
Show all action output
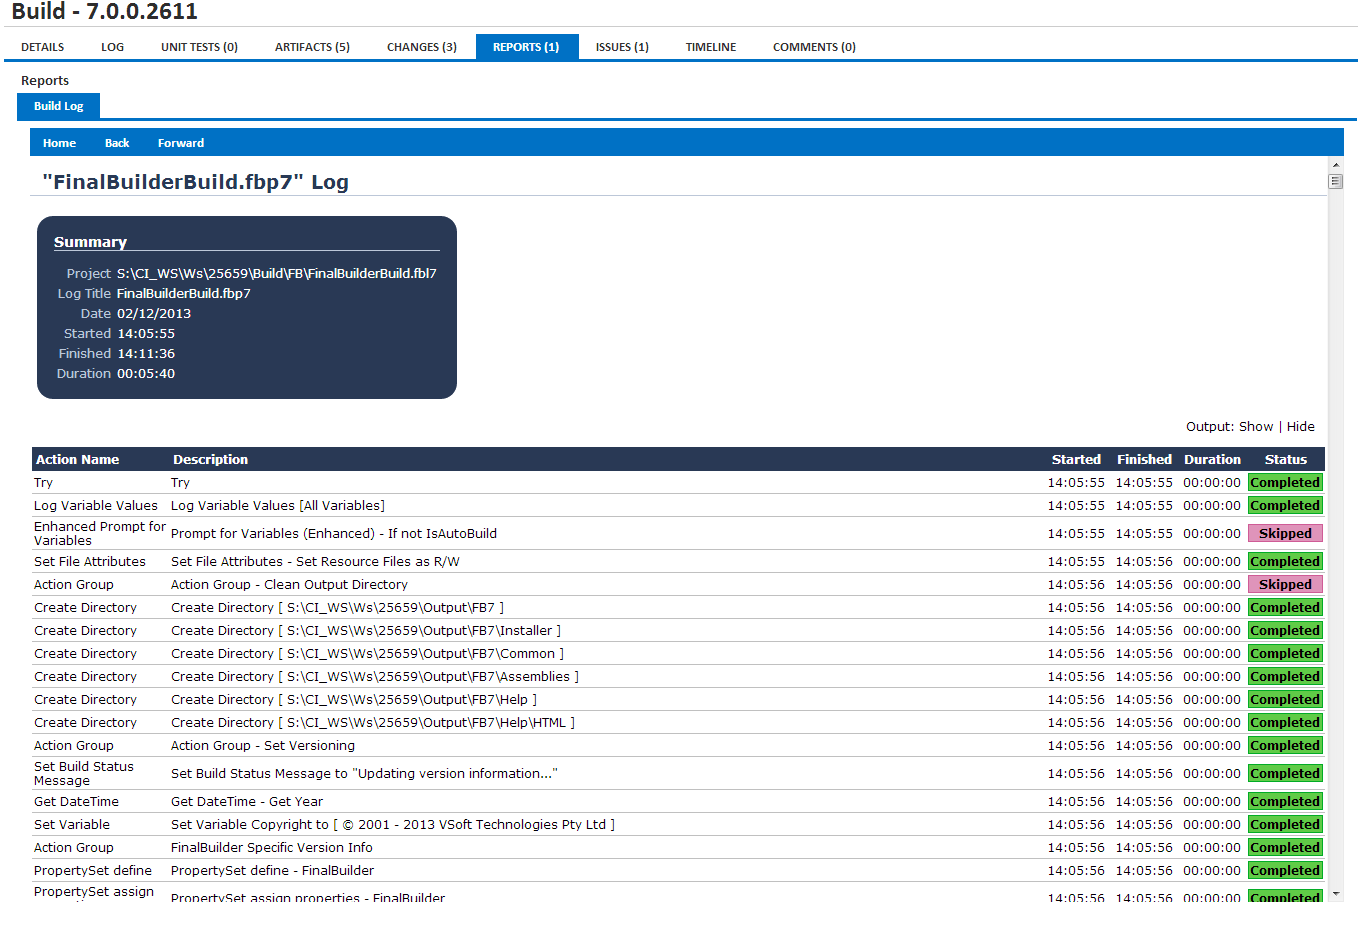pos(1256,426)
